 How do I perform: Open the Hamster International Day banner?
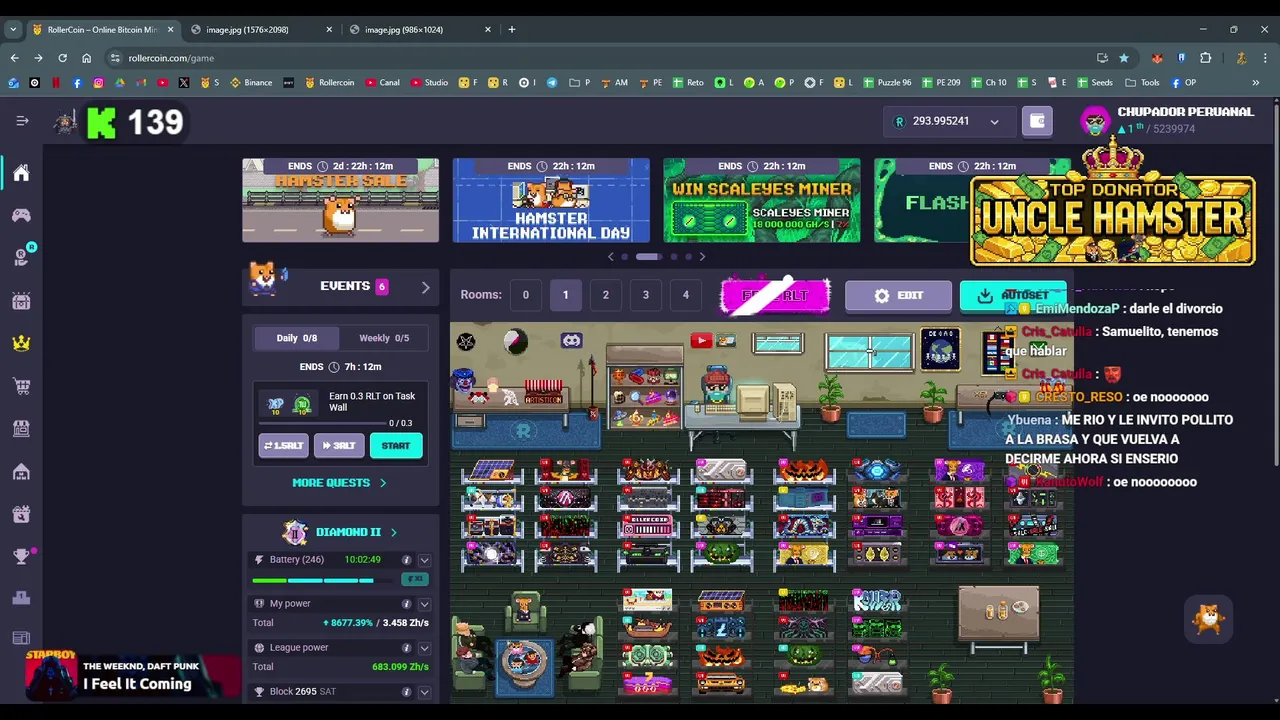[x=551, y=200]
